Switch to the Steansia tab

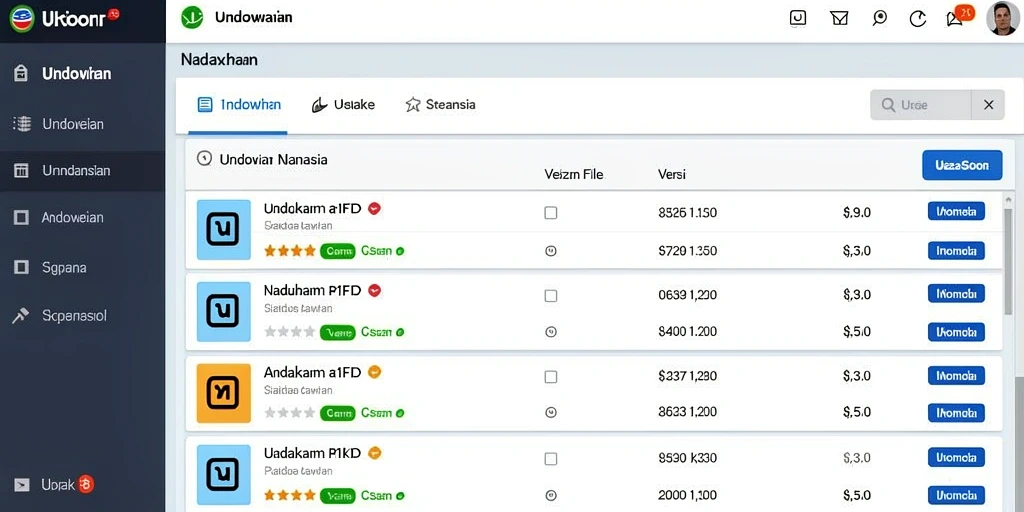tap(440, 104)
